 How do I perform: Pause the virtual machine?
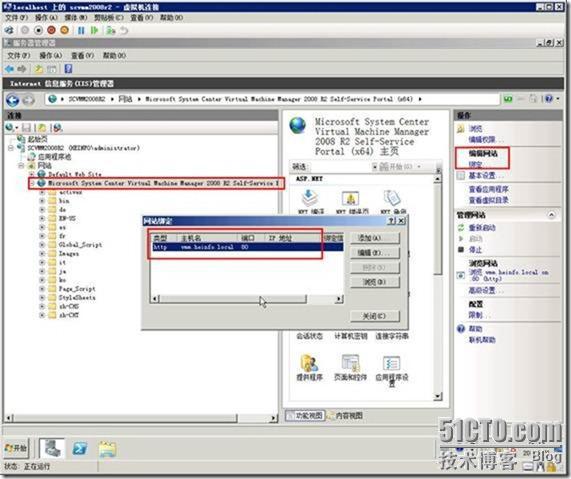tap(81, 30)
